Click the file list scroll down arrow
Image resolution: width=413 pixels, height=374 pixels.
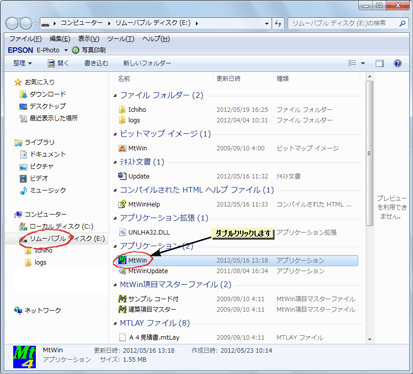(369, 339)
